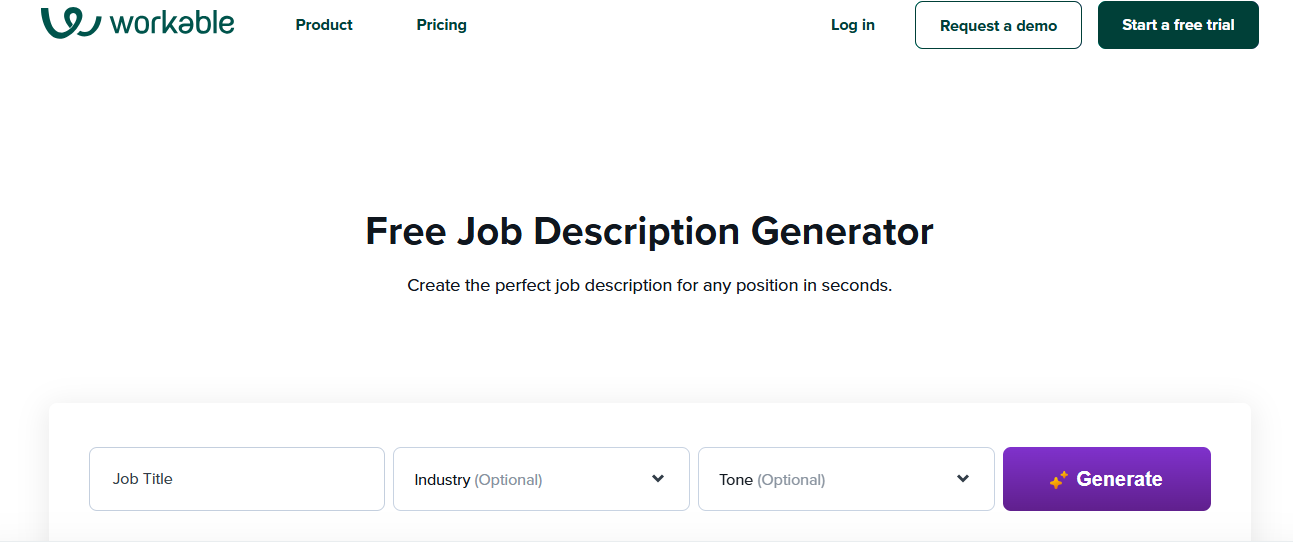
Task: Click the (Optional) hint next to Tone
Action: point(791,480)
